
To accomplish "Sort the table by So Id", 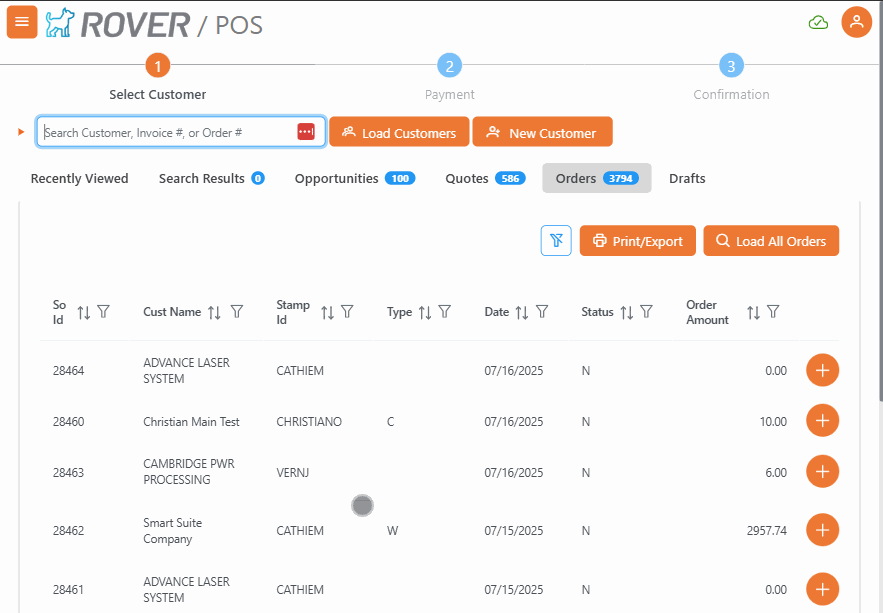I will 84,312.
